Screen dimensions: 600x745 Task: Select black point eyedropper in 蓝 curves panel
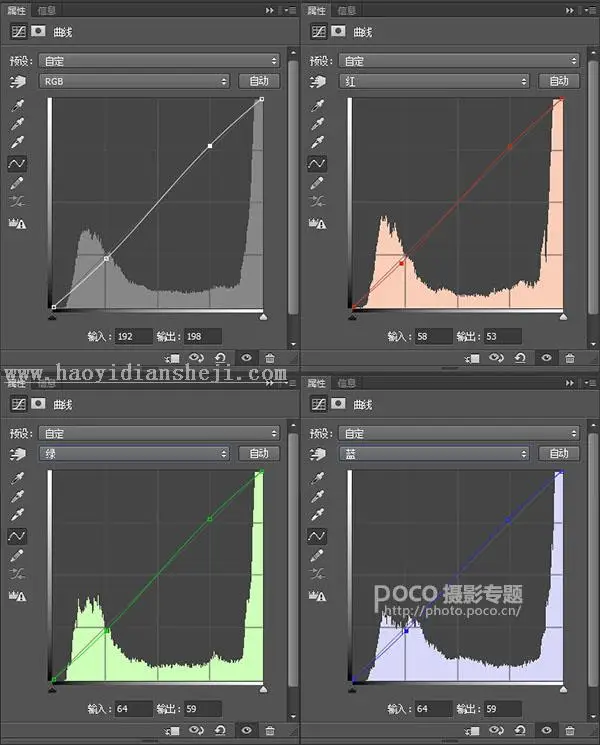pyautogui.click(x=317, y=478)
